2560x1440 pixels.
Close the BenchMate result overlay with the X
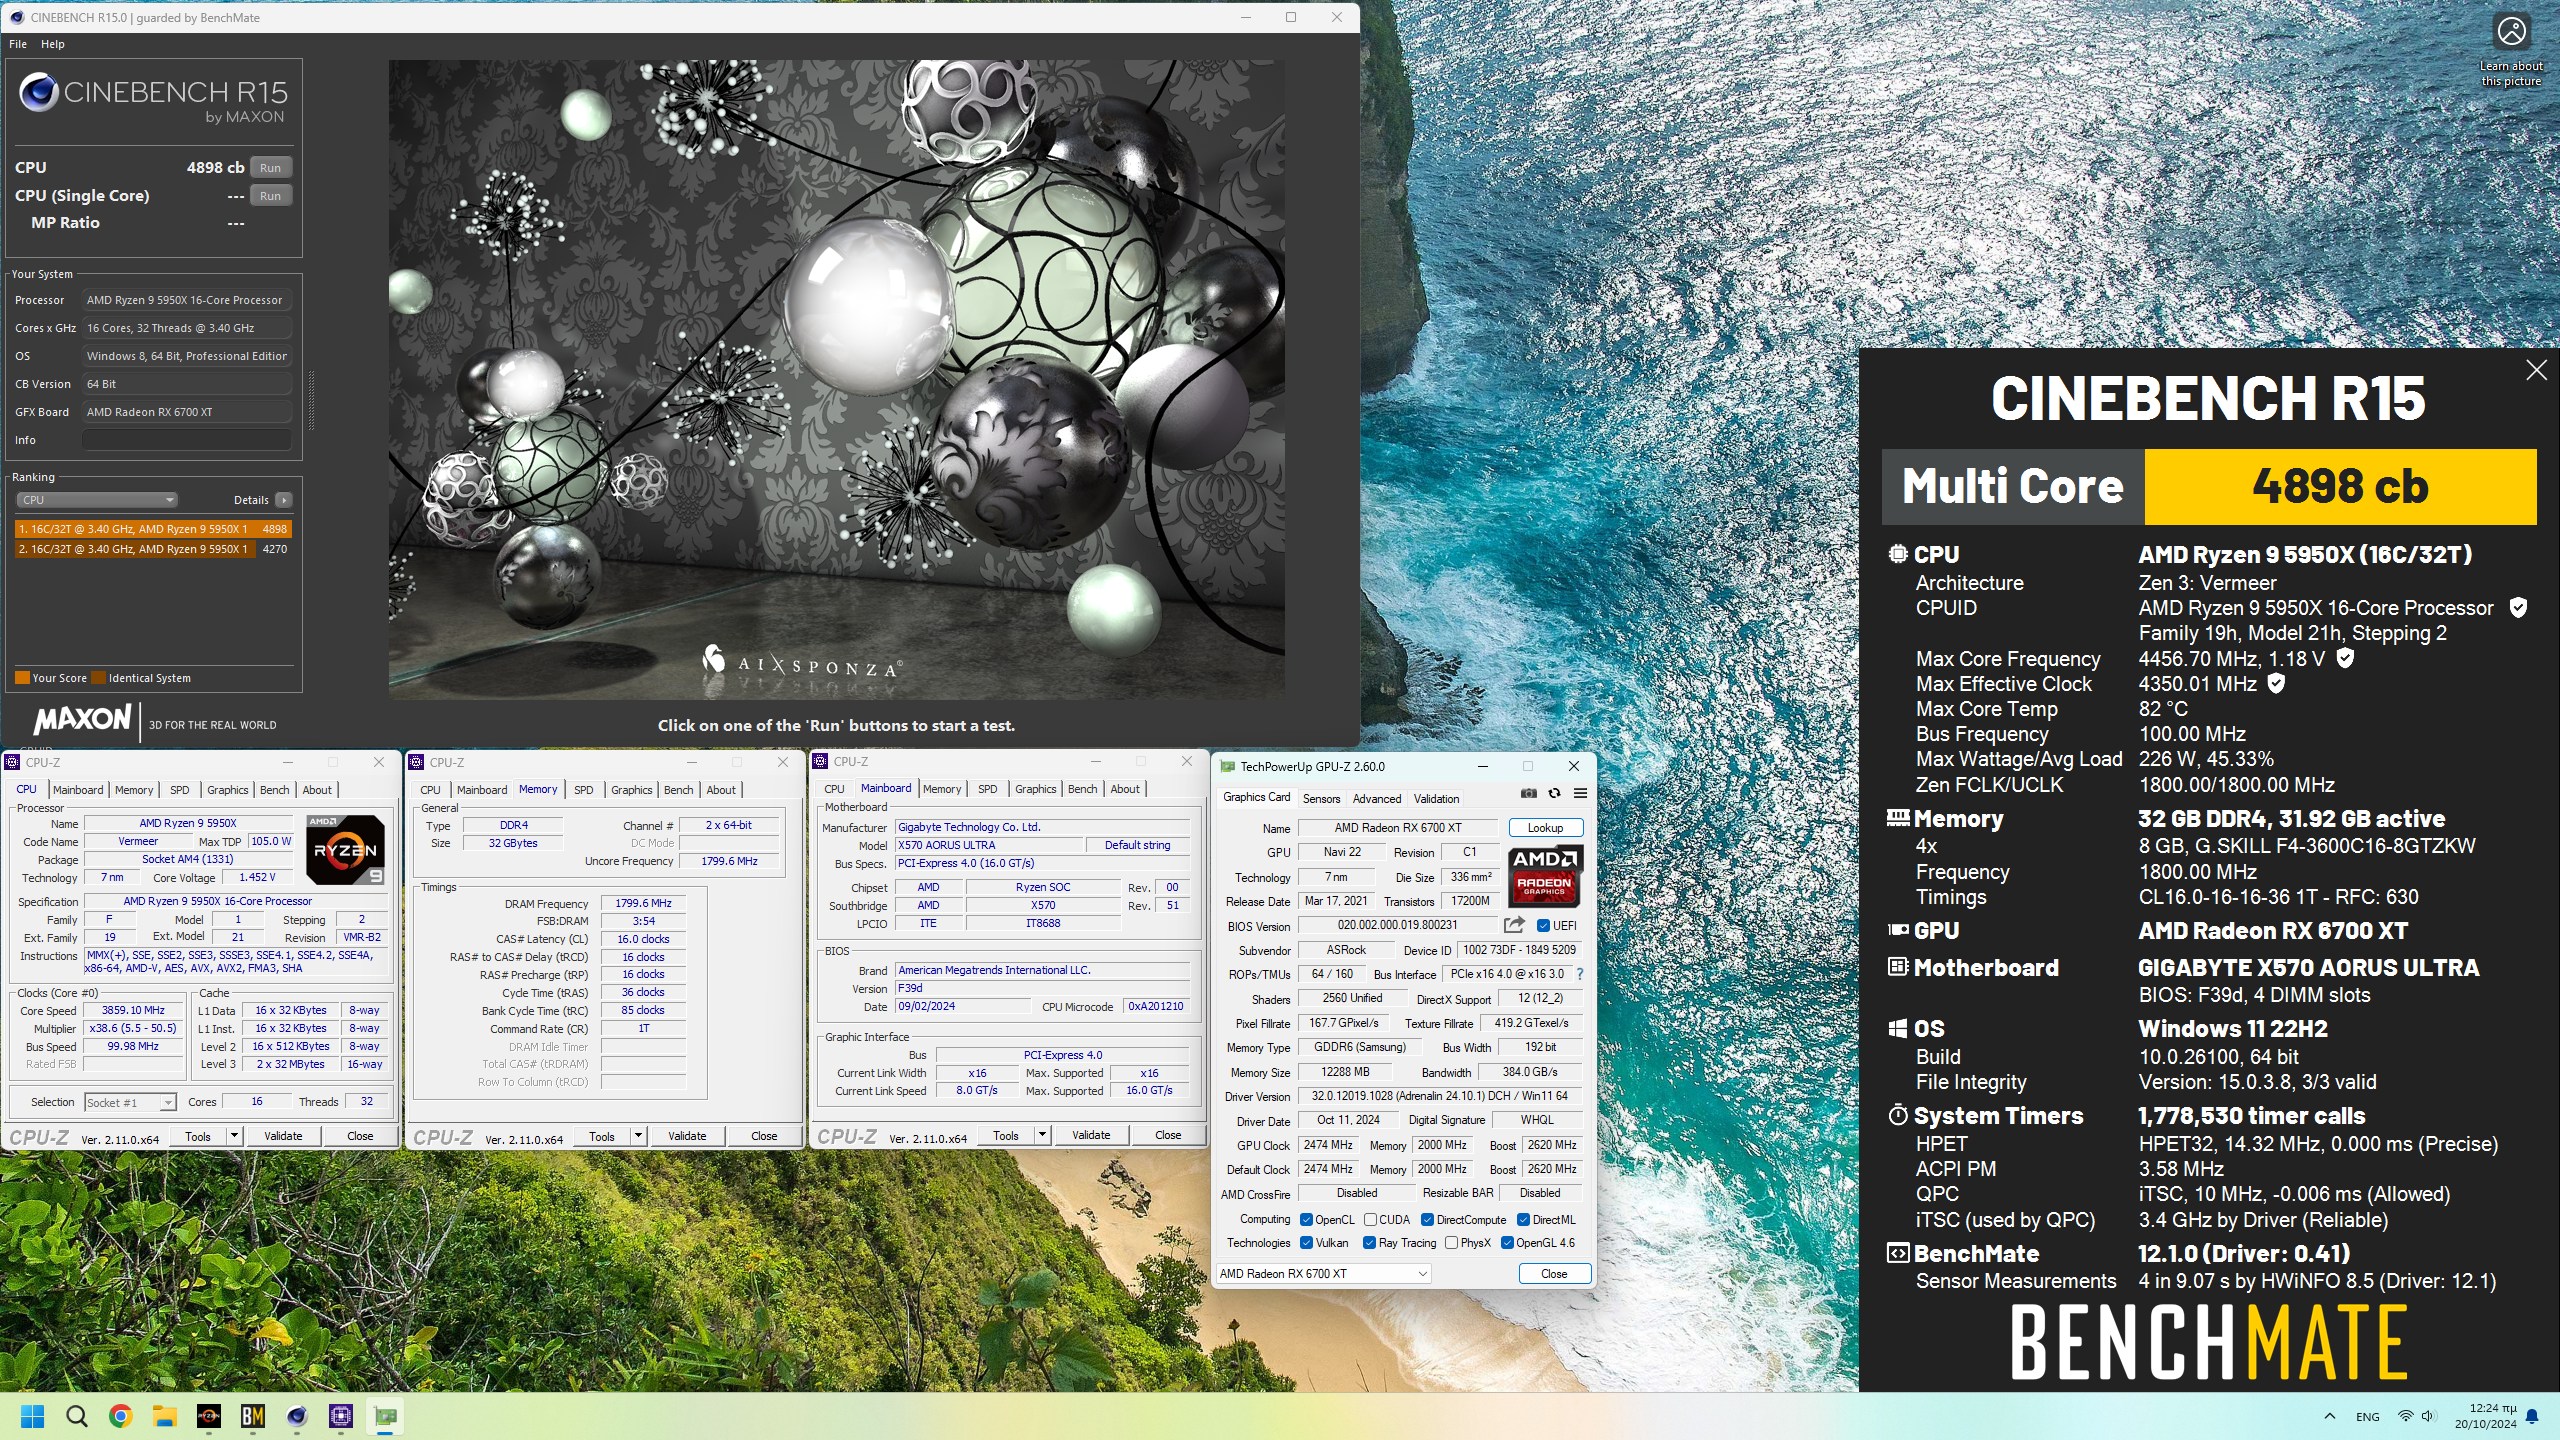pos(2536,370)
